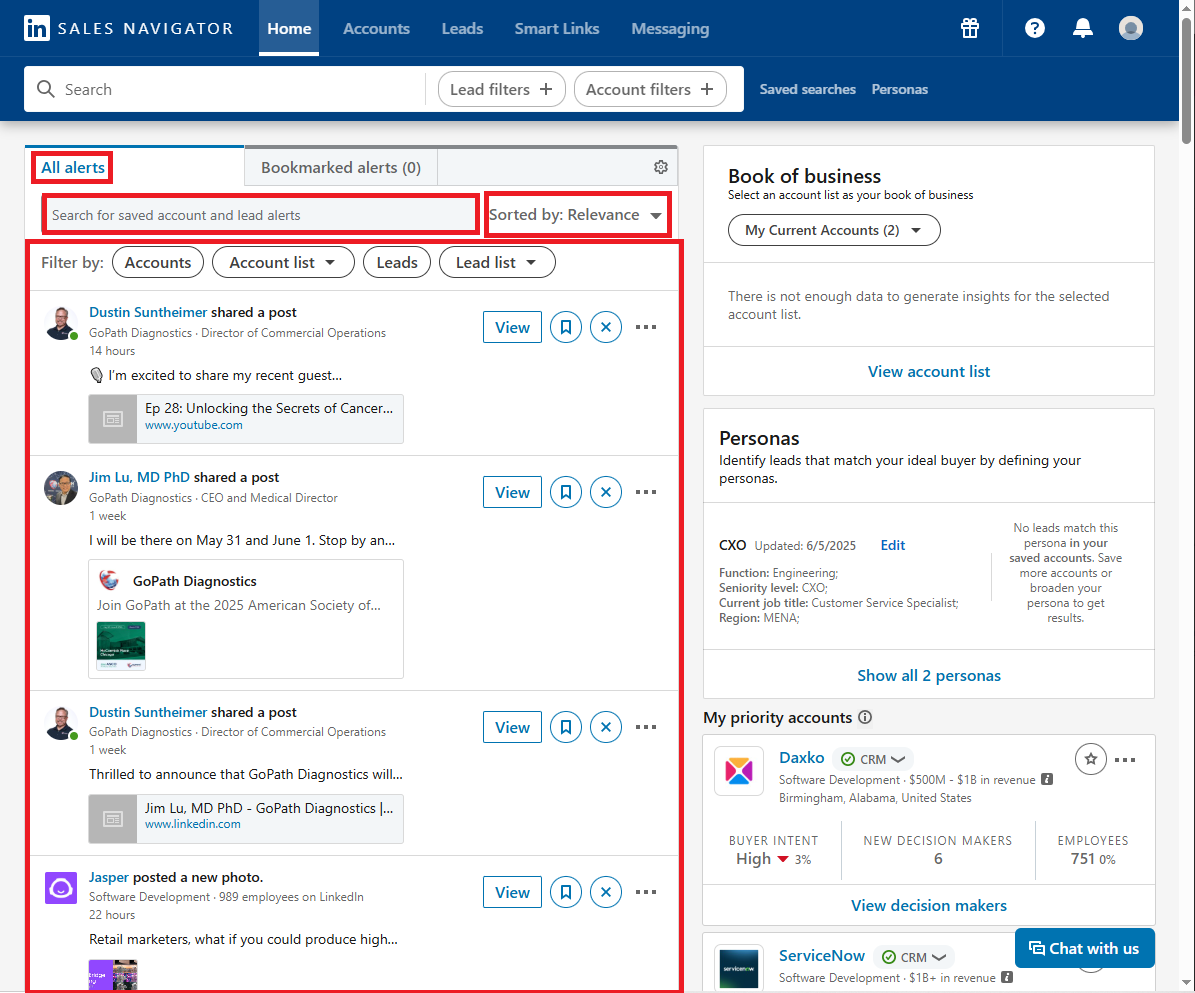Star the Daxko priority account
The image size is (1195, 993).
click(x=1091, y=759)
